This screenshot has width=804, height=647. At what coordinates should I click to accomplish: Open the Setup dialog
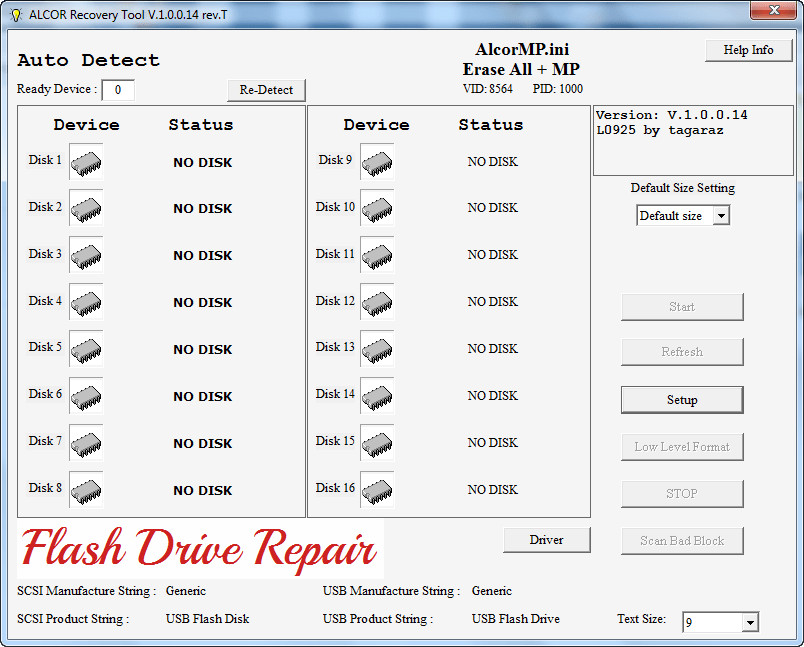681,399
